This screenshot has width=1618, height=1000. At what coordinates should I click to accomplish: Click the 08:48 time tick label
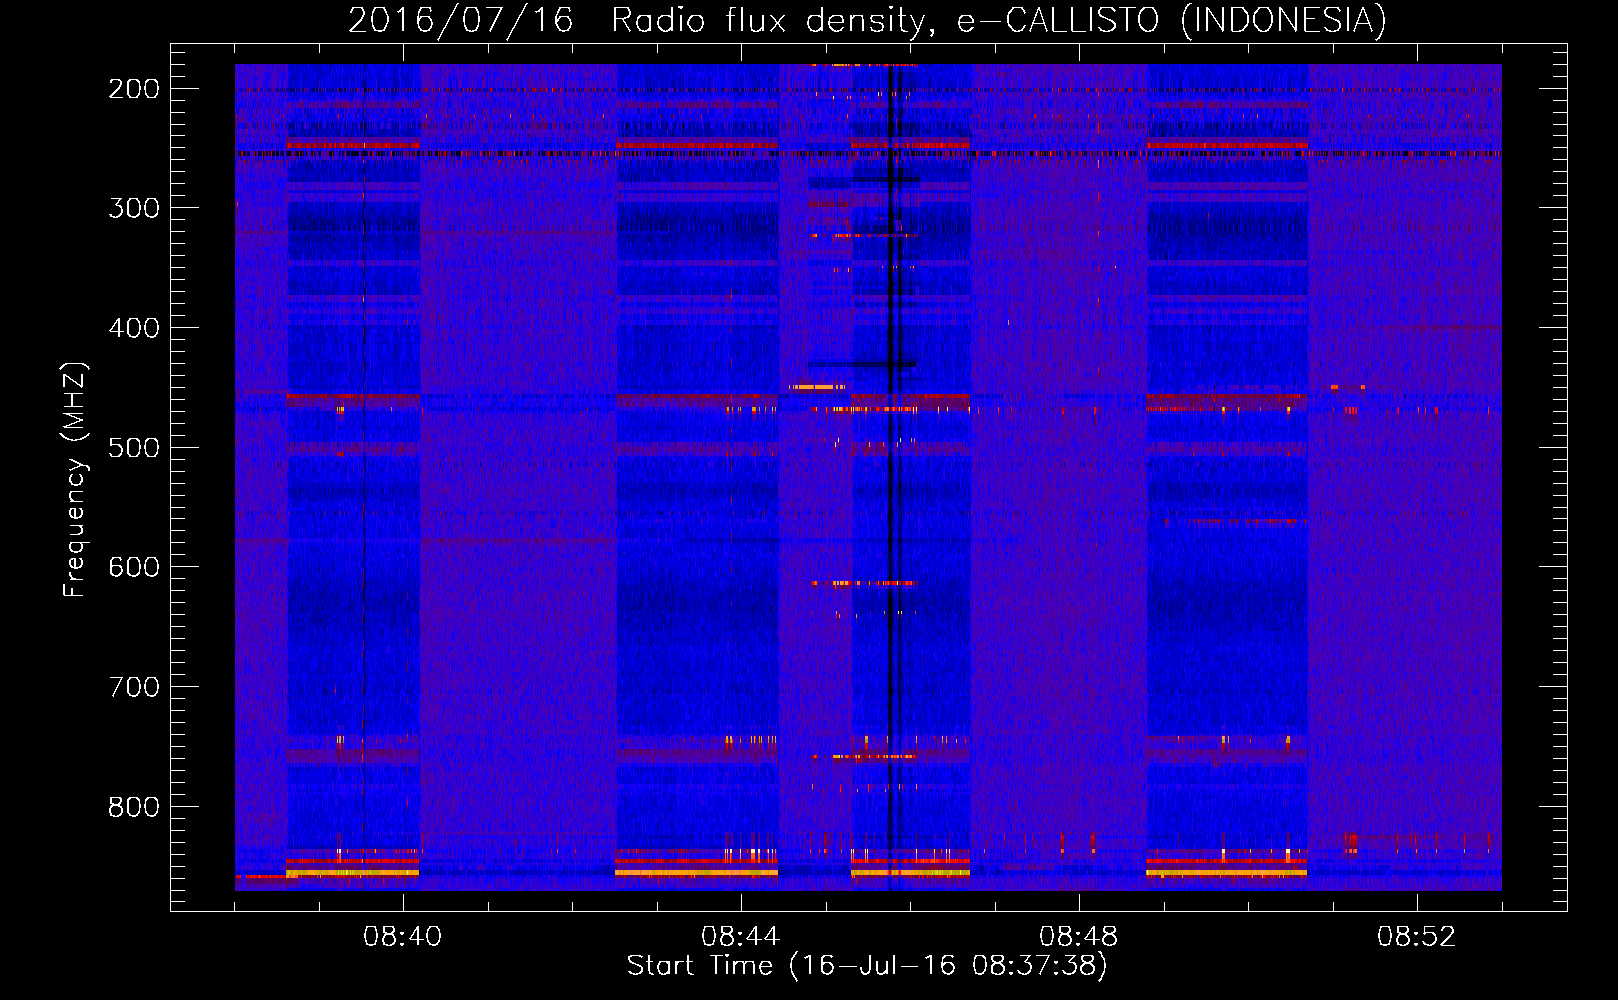pos(1078,937)
